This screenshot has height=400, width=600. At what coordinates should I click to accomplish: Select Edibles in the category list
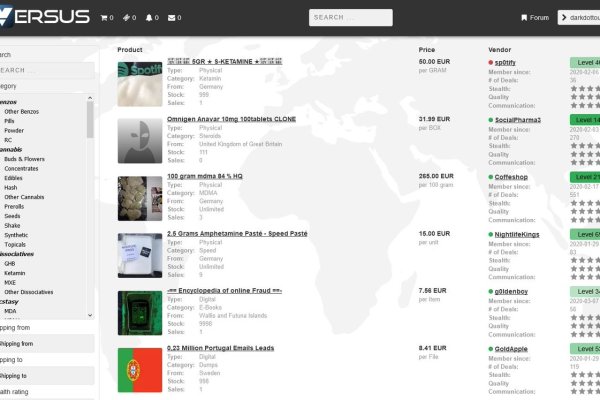[x=14, y=178]
